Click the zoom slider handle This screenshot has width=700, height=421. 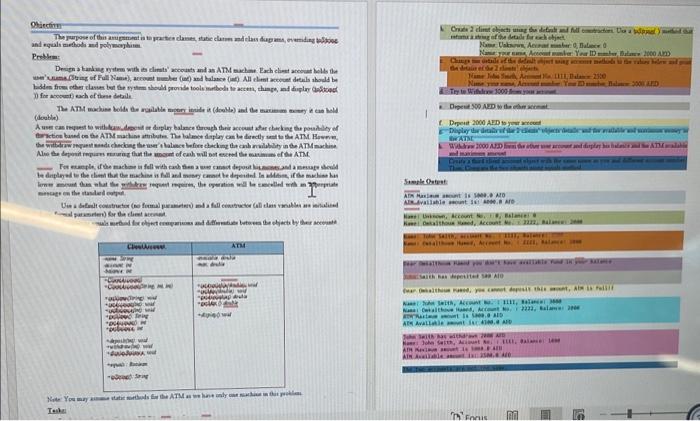point(629,414)
